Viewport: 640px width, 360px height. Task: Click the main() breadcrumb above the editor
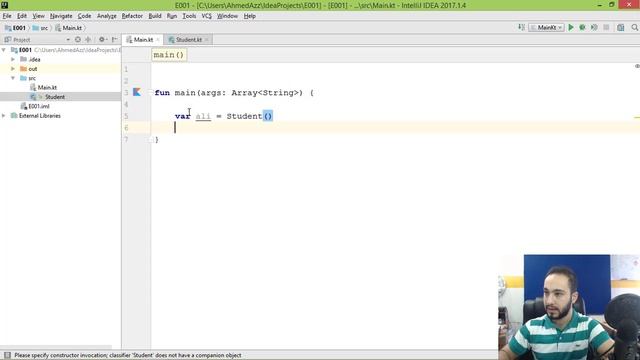(169, 55)
